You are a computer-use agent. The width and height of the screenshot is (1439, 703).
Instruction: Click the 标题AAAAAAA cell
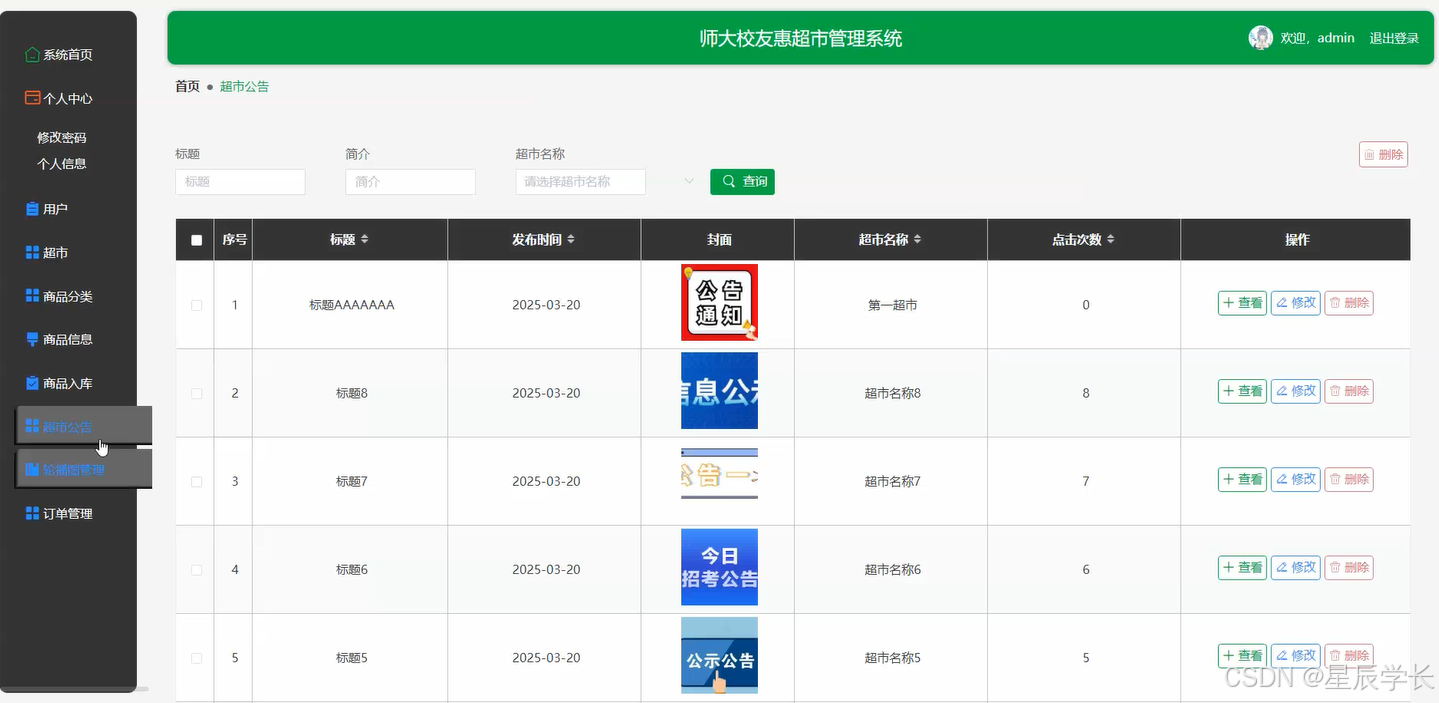click(x=351, y=305)
